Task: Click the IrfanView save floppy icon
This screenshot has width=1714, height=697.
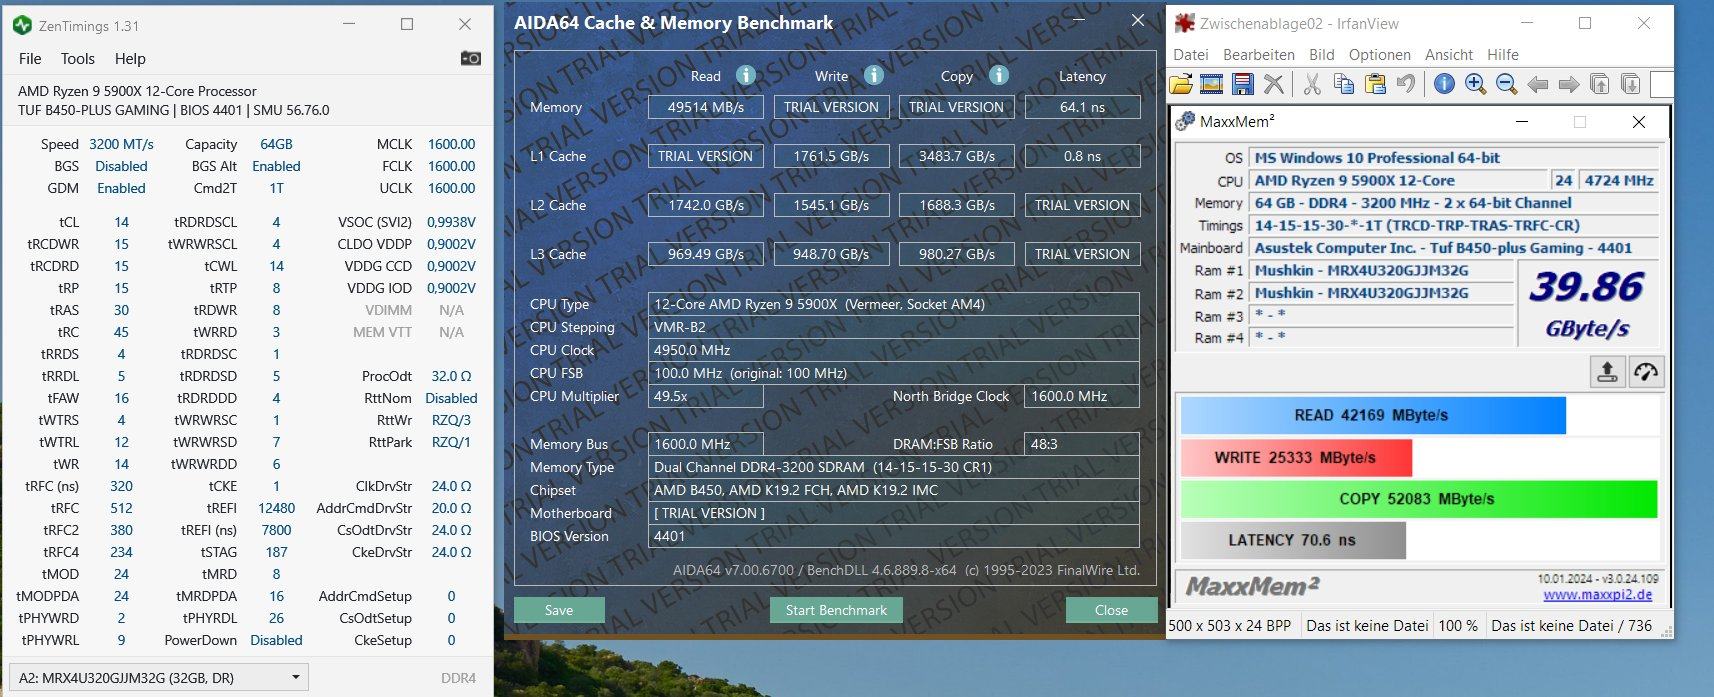Action: [1243, 84]
